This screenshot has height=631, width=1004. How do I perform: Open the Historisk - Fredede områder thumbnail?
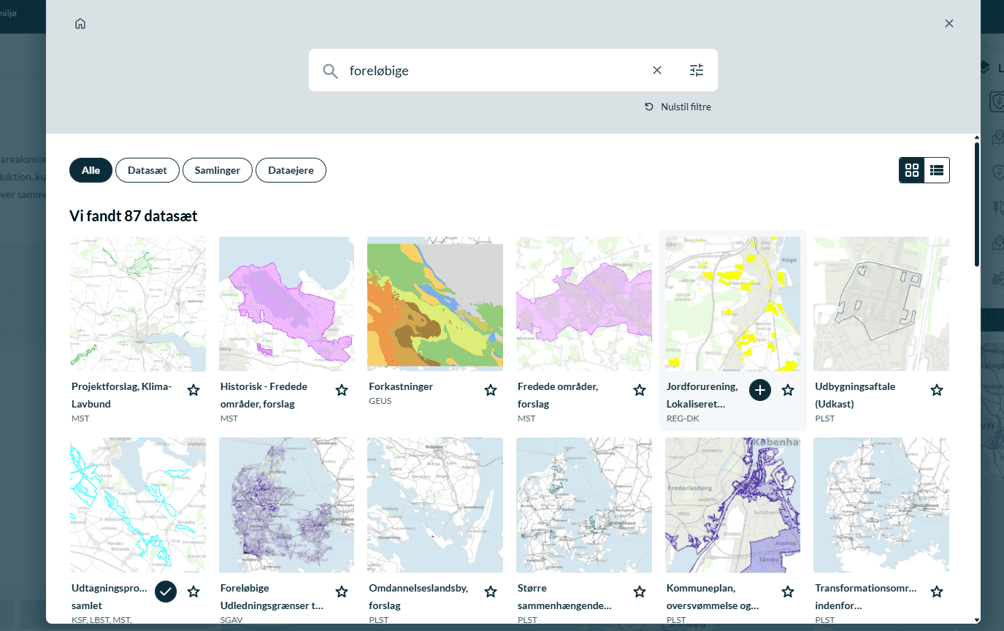286,304
